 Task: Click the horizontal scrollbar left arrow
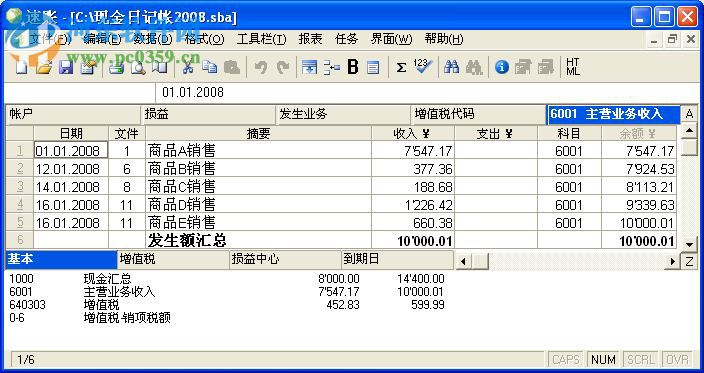pyautogui.click(x=463, y=261)
